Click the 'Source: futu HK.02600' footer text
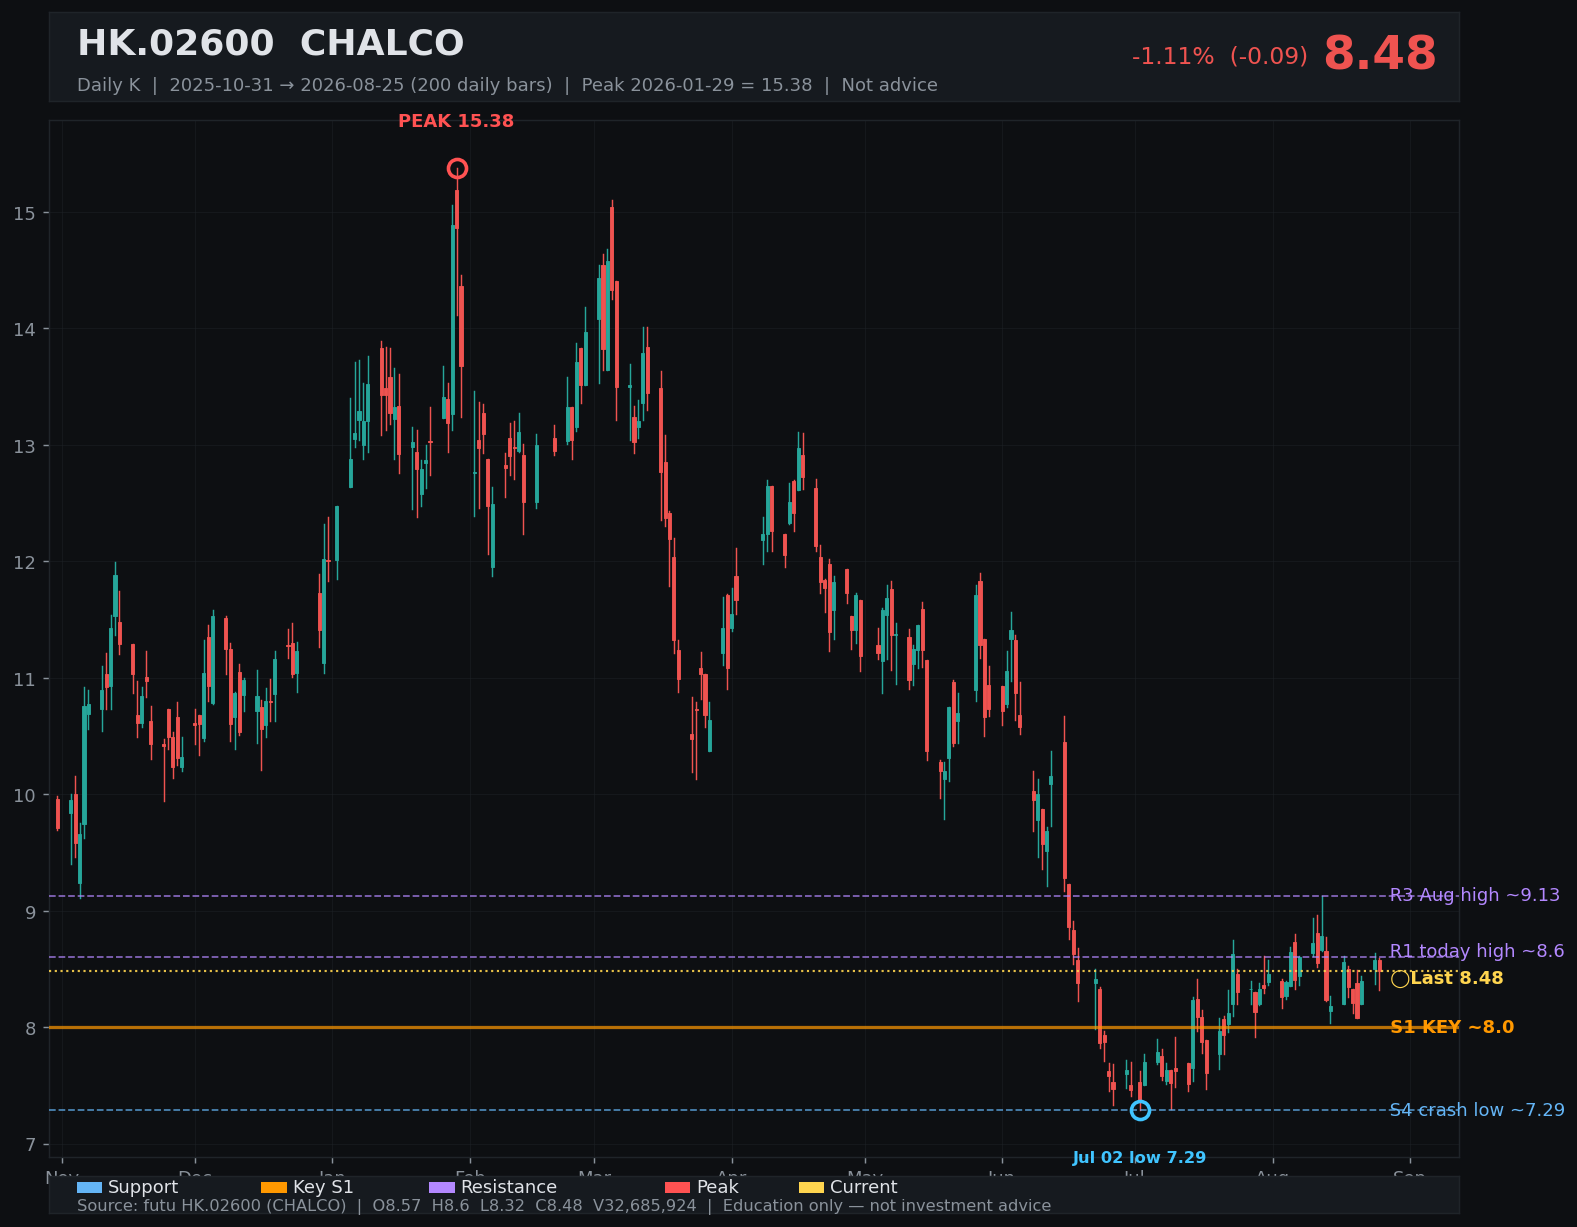This screenshot has width=1577, height=1227. point(564,1206)
